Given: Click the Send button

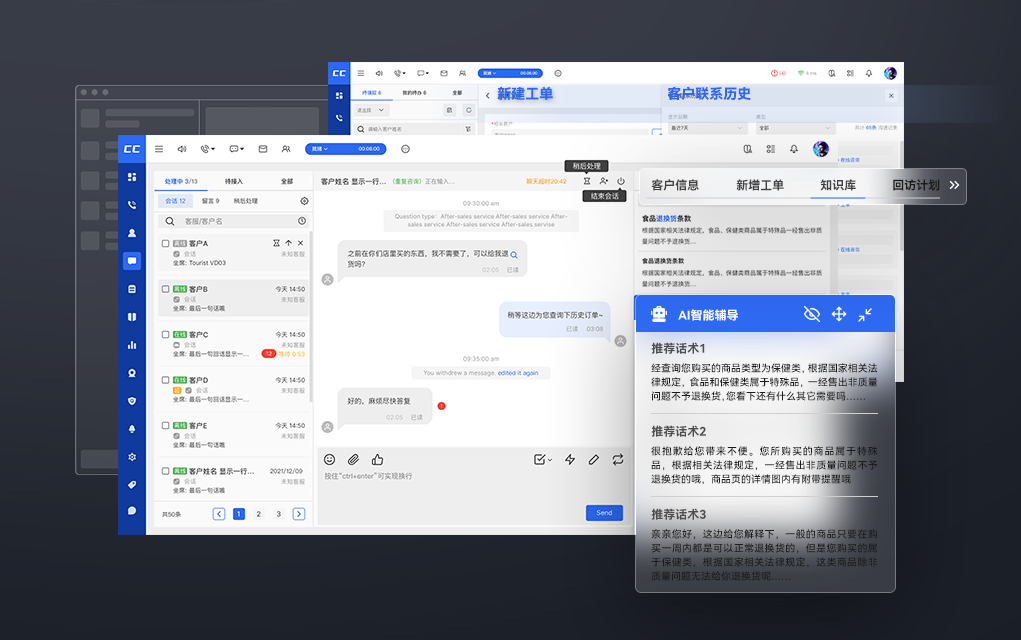Looking at the screenshot, I should coord(604,512).
